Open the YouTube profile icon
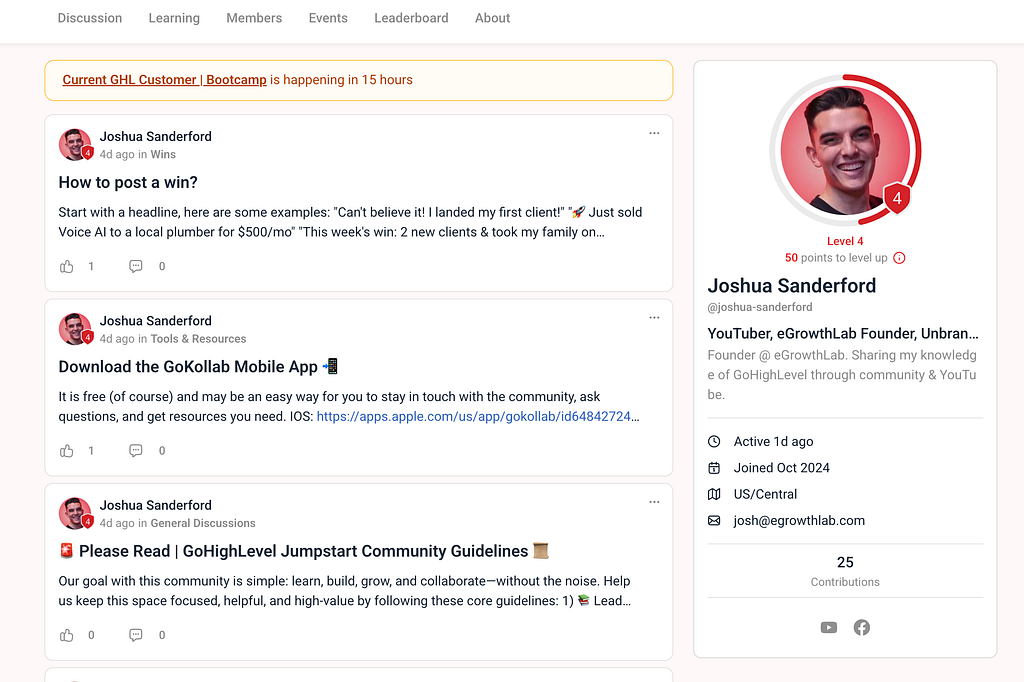 click(x=829, y=628)
